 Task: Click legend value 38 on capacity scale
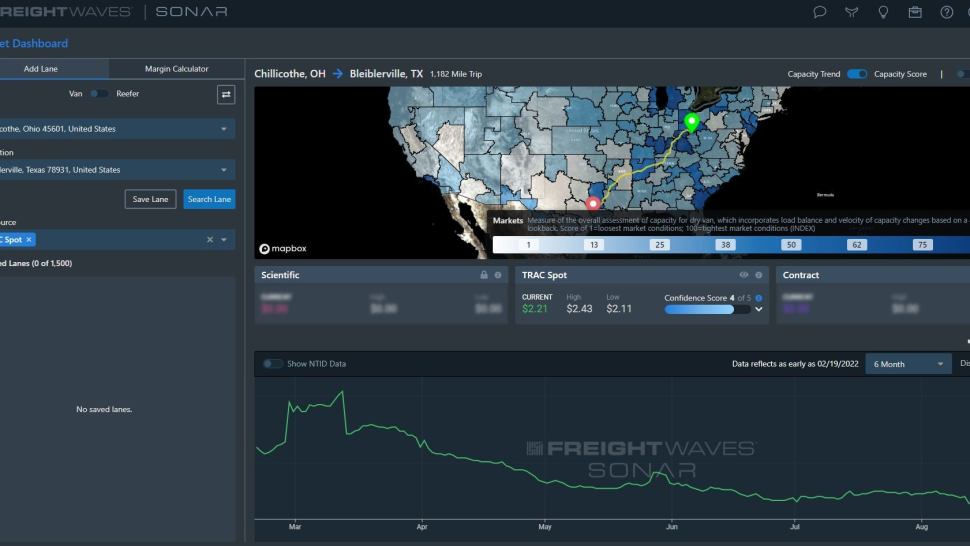[x=726, y=245]
